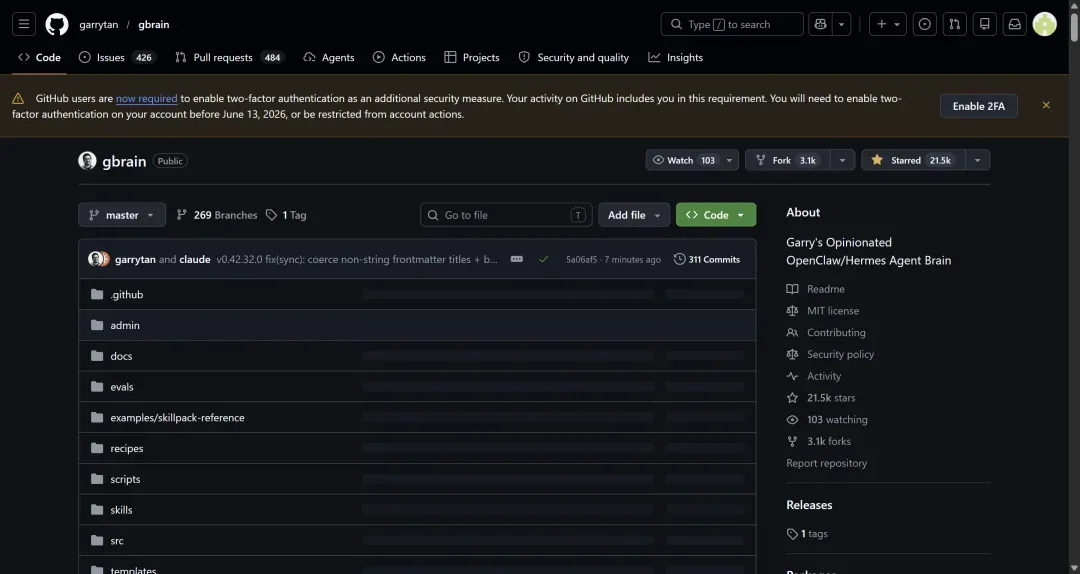Open the hamburger navigation menu

click(24, 24)
